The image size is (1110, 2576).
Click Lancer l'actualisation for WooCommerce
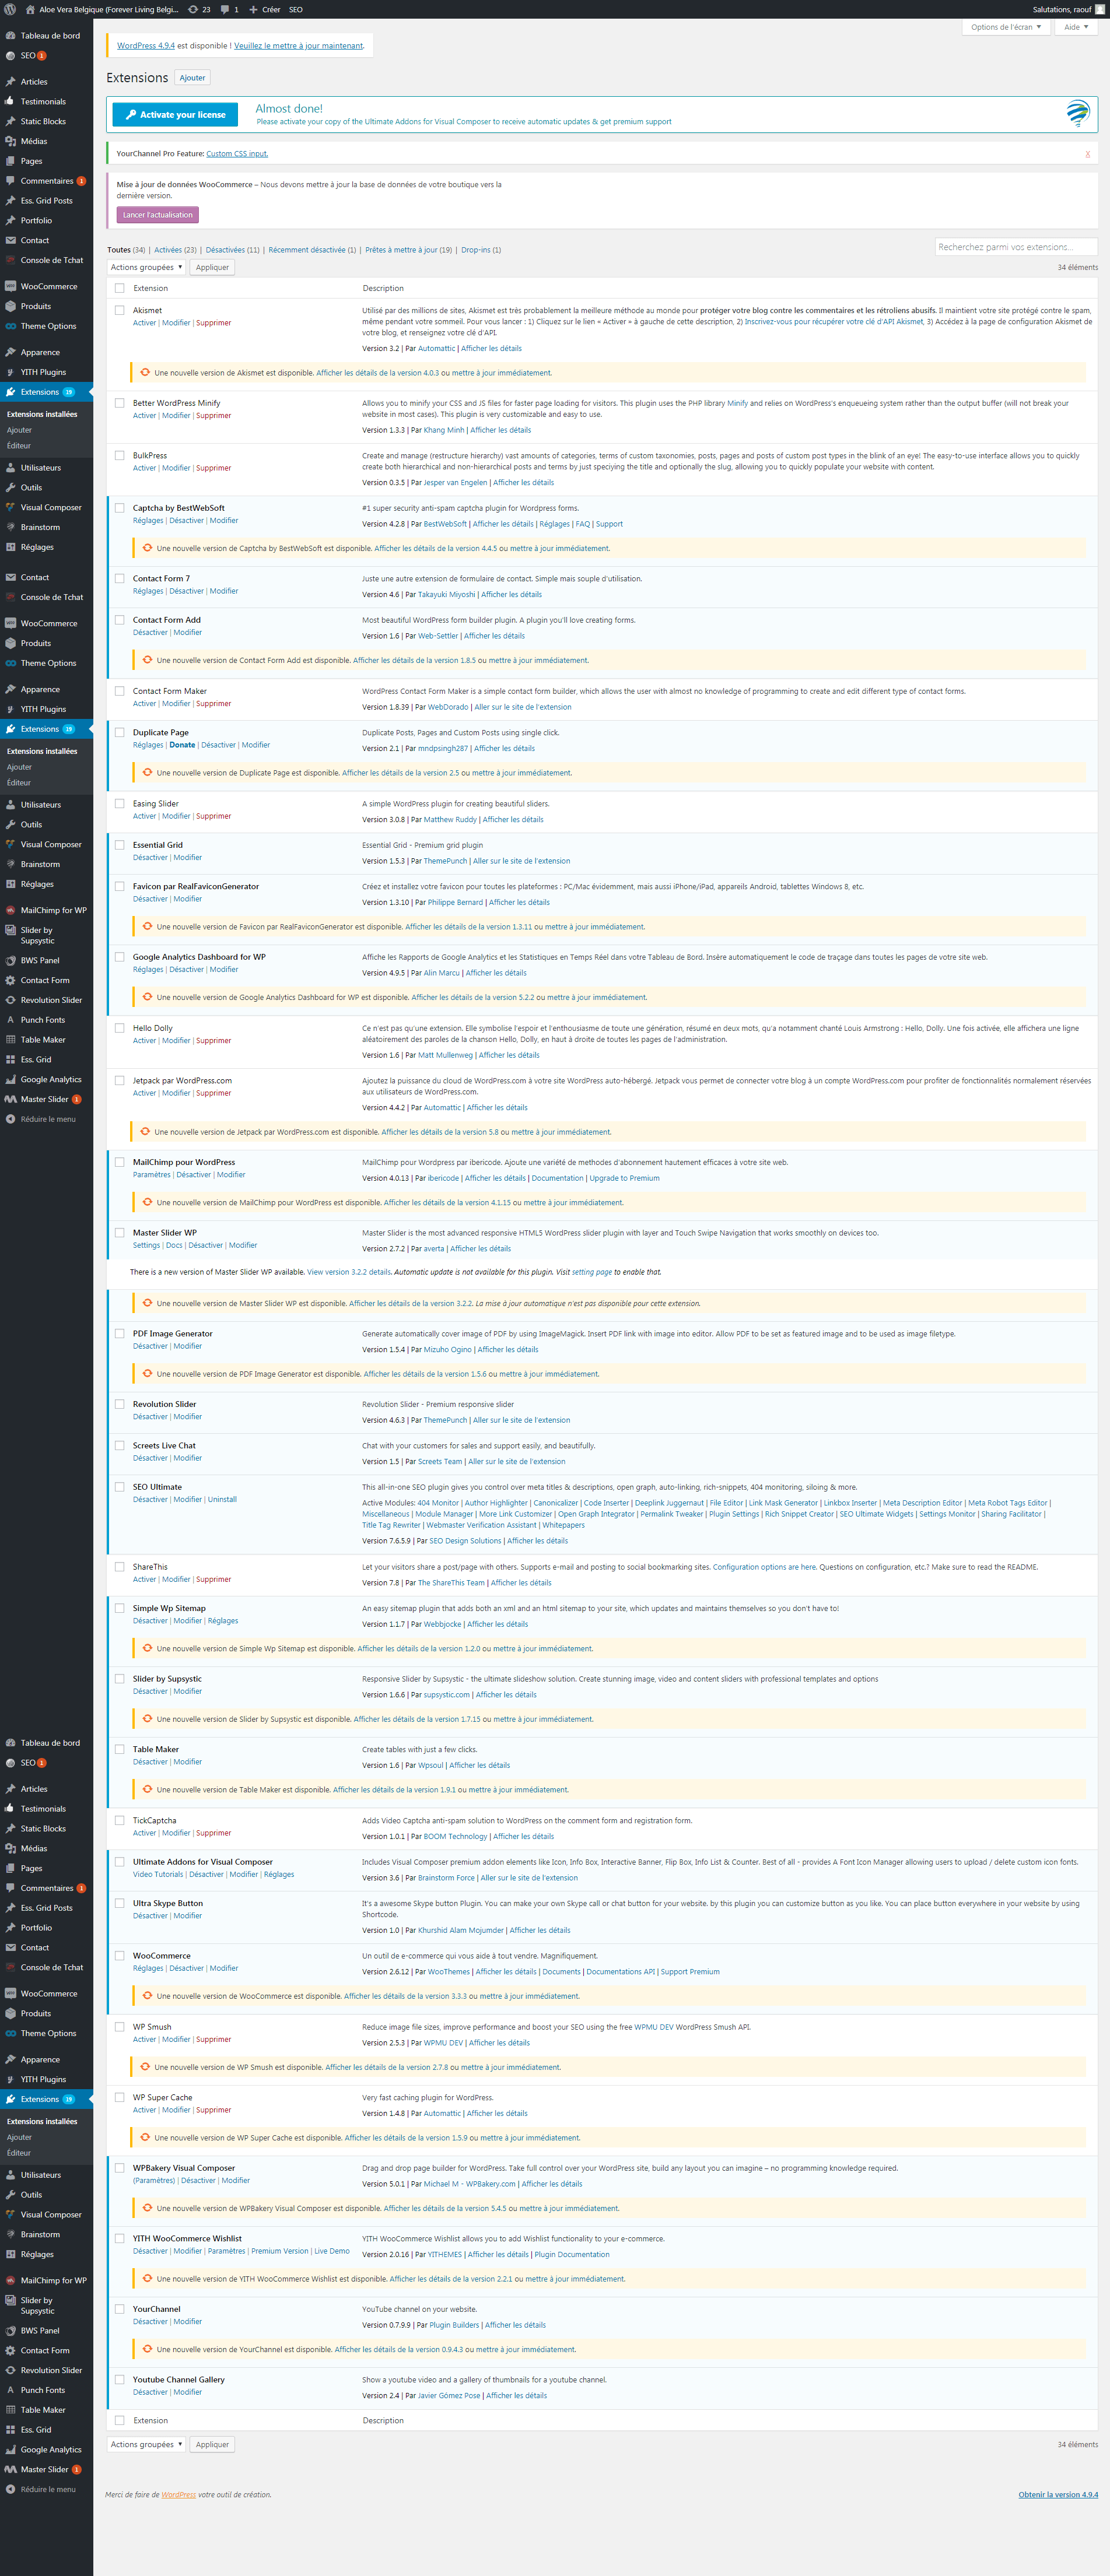(x=158, y=215)
